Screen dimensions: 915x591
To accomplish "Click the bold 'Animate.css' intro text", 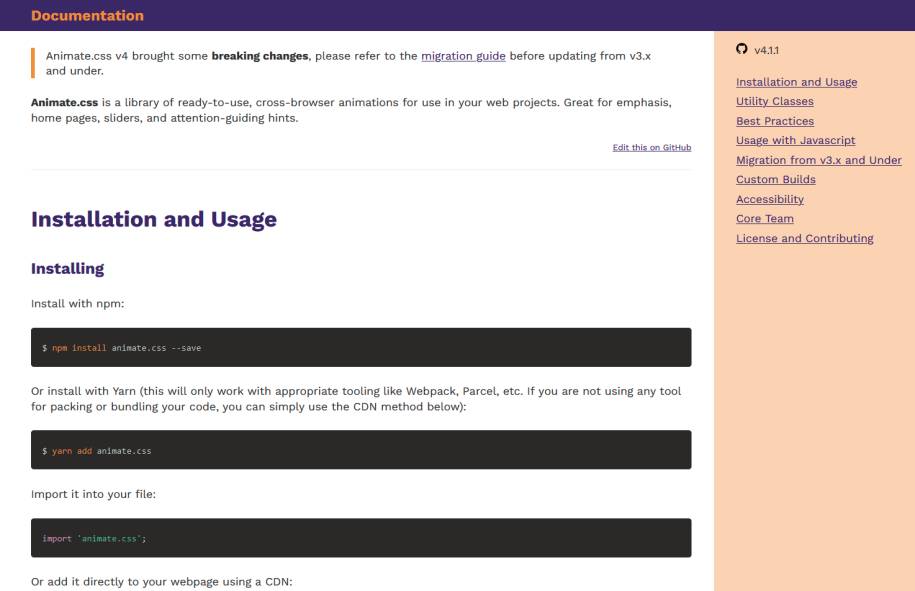I will [64, 103].
